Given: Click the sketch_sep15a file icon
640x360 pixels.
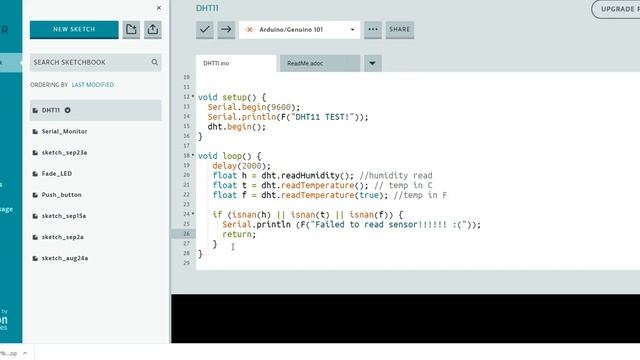Looking at the screenshot, I should pyautogui.click(x=35, y=216).
